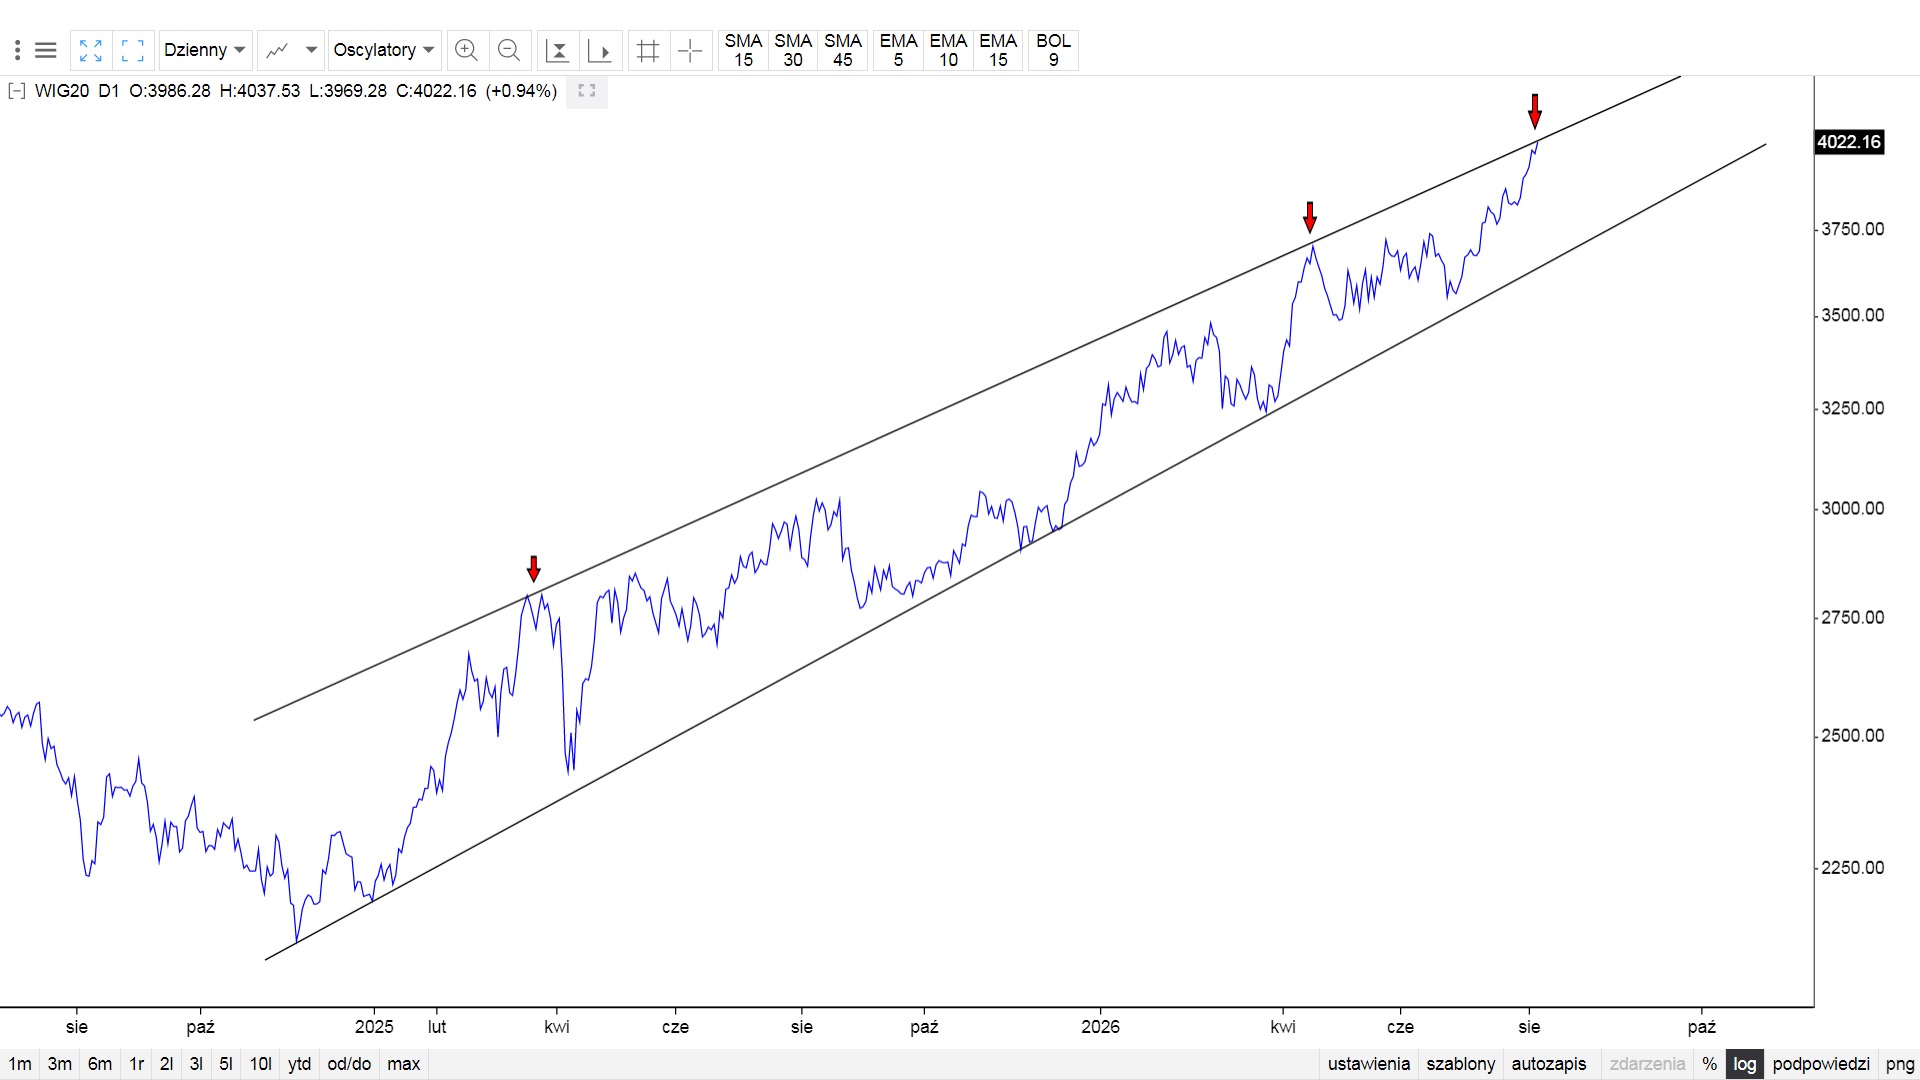This screenshot has height=1080, width=1920.
Task: Open the hamburger menu in the toolbar
Action: pyautogui.click(x=46, y=50)
